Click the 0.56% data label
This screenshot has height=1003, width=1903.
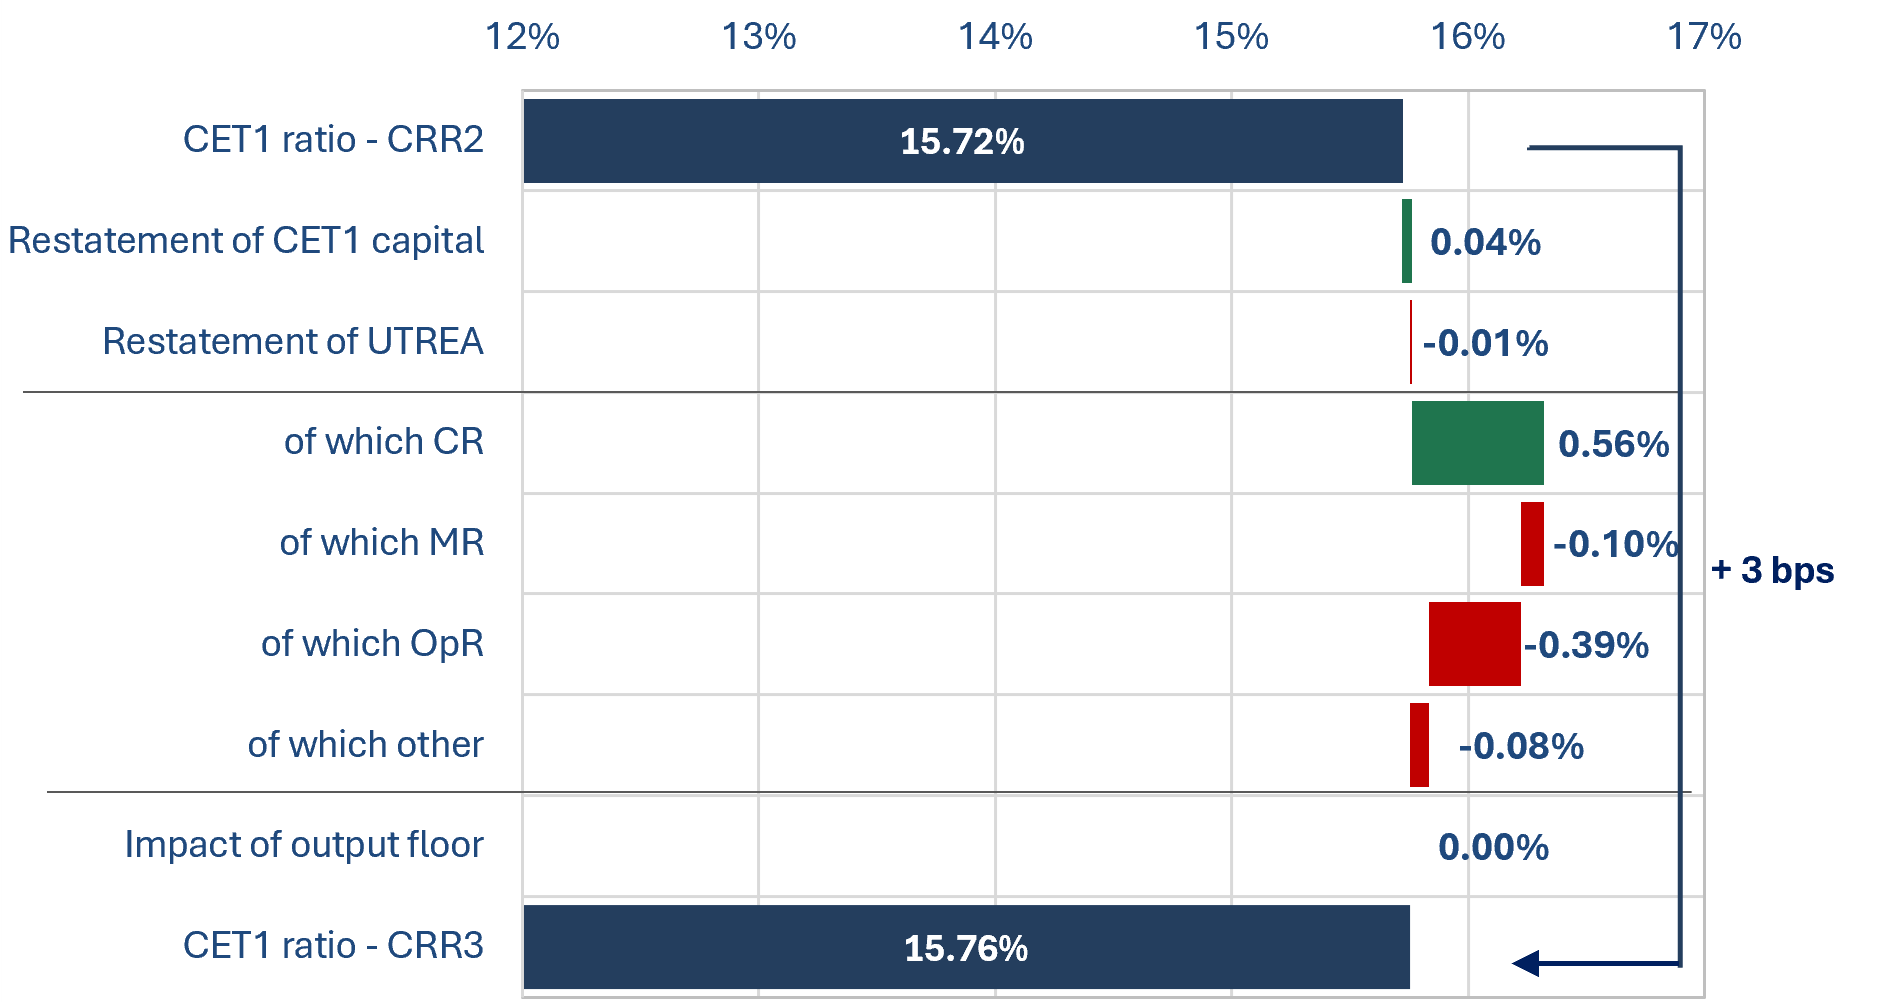pyautogui.click(x=1613, y=444)
